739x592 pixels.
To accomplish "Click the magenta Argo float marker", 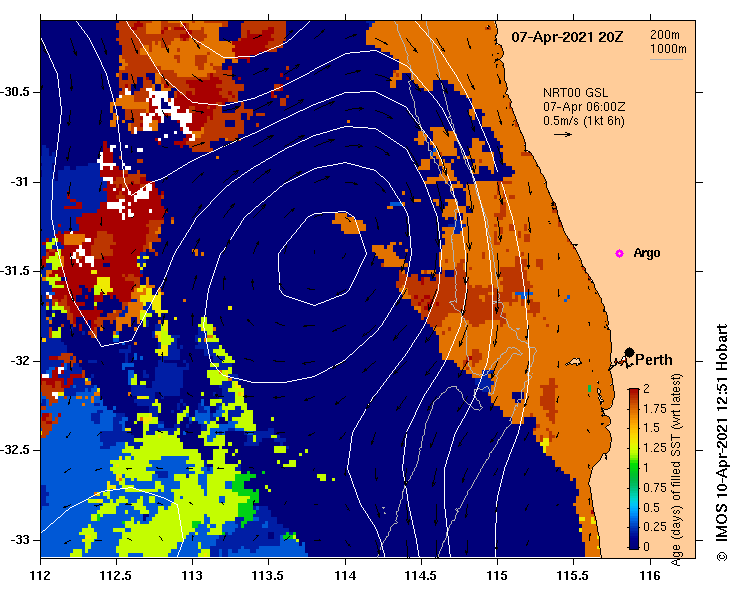I will 619,254.
